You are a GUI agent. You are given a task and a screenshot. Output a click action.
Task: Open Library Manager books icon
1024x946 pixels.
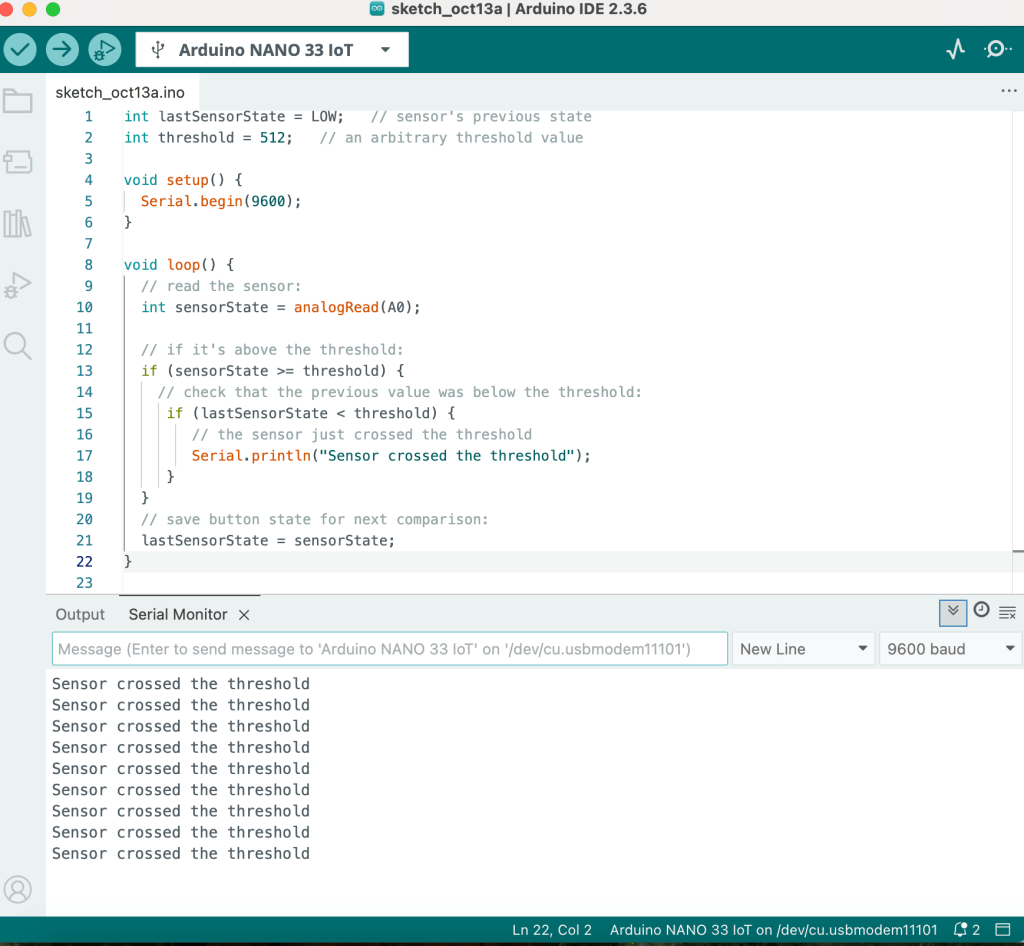[18, 223]
